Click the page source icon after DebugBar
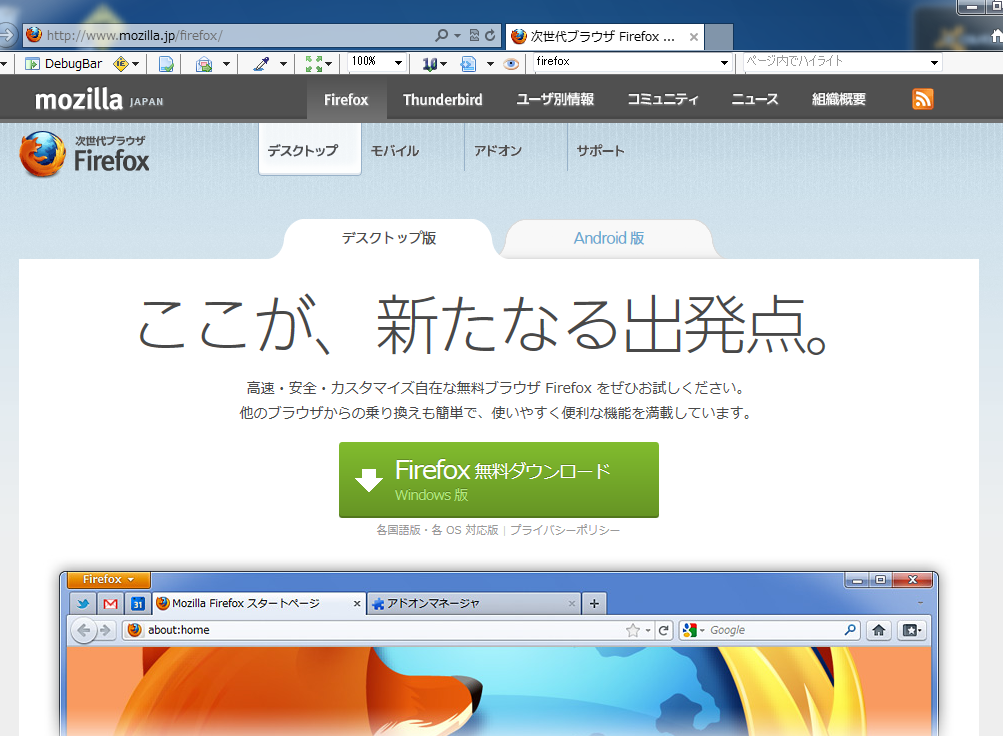Viewport: 1003px width, 736px height. pyautogui.click(x=166, y=63)
